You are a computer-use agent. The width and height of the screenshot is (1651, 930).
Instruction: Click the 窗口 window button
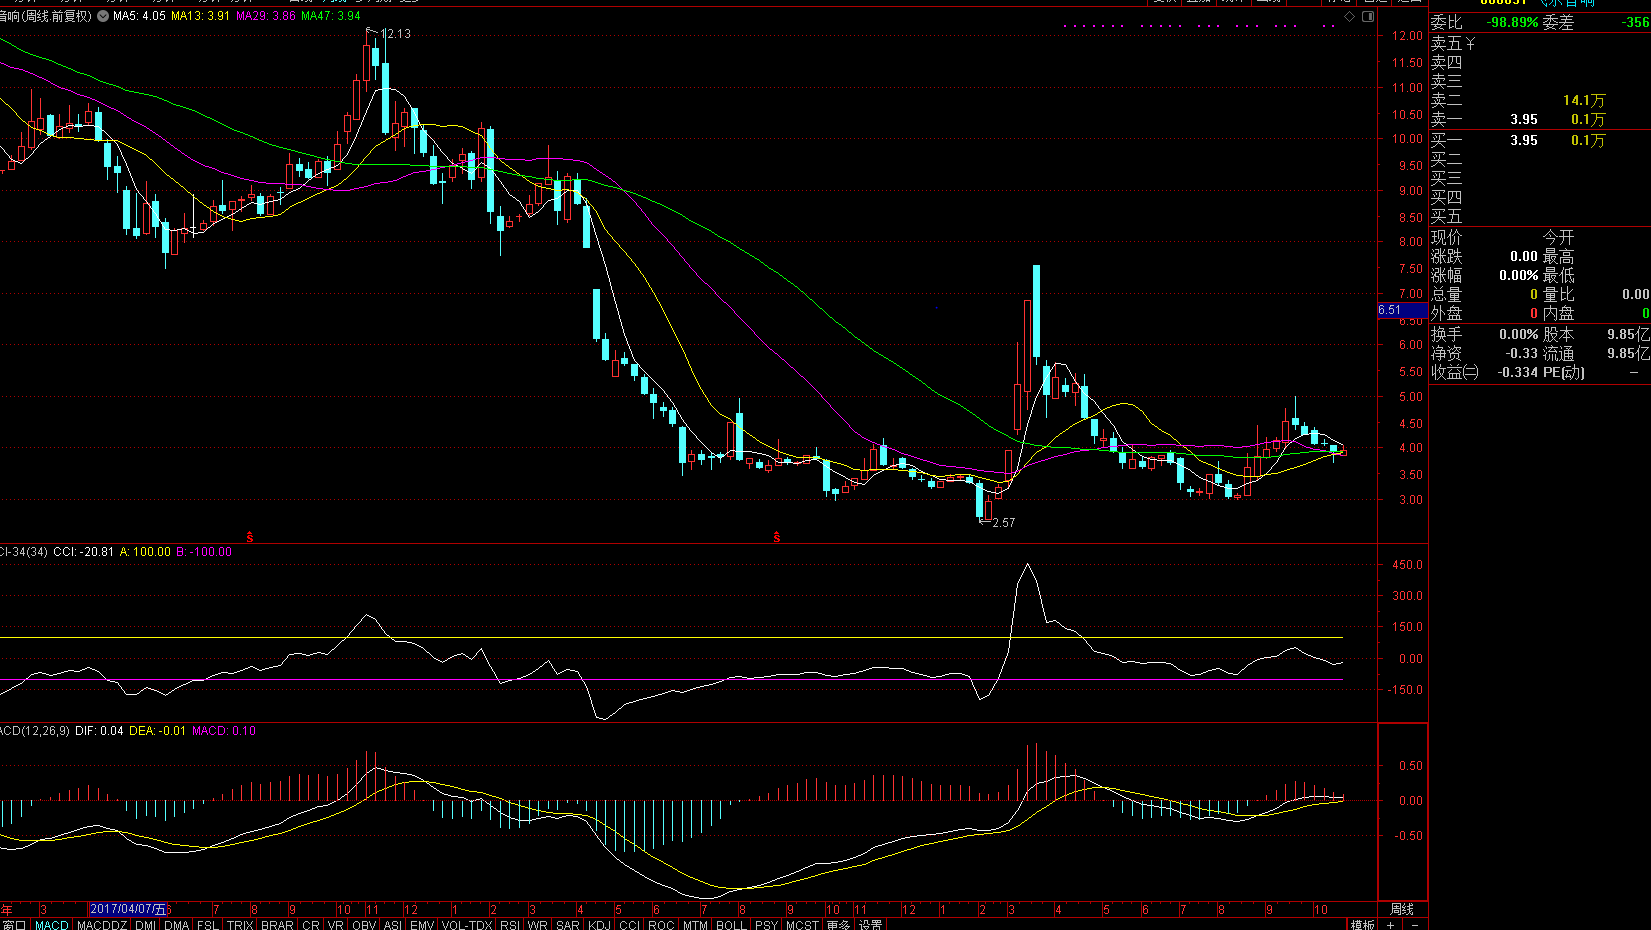pos(14,924)
